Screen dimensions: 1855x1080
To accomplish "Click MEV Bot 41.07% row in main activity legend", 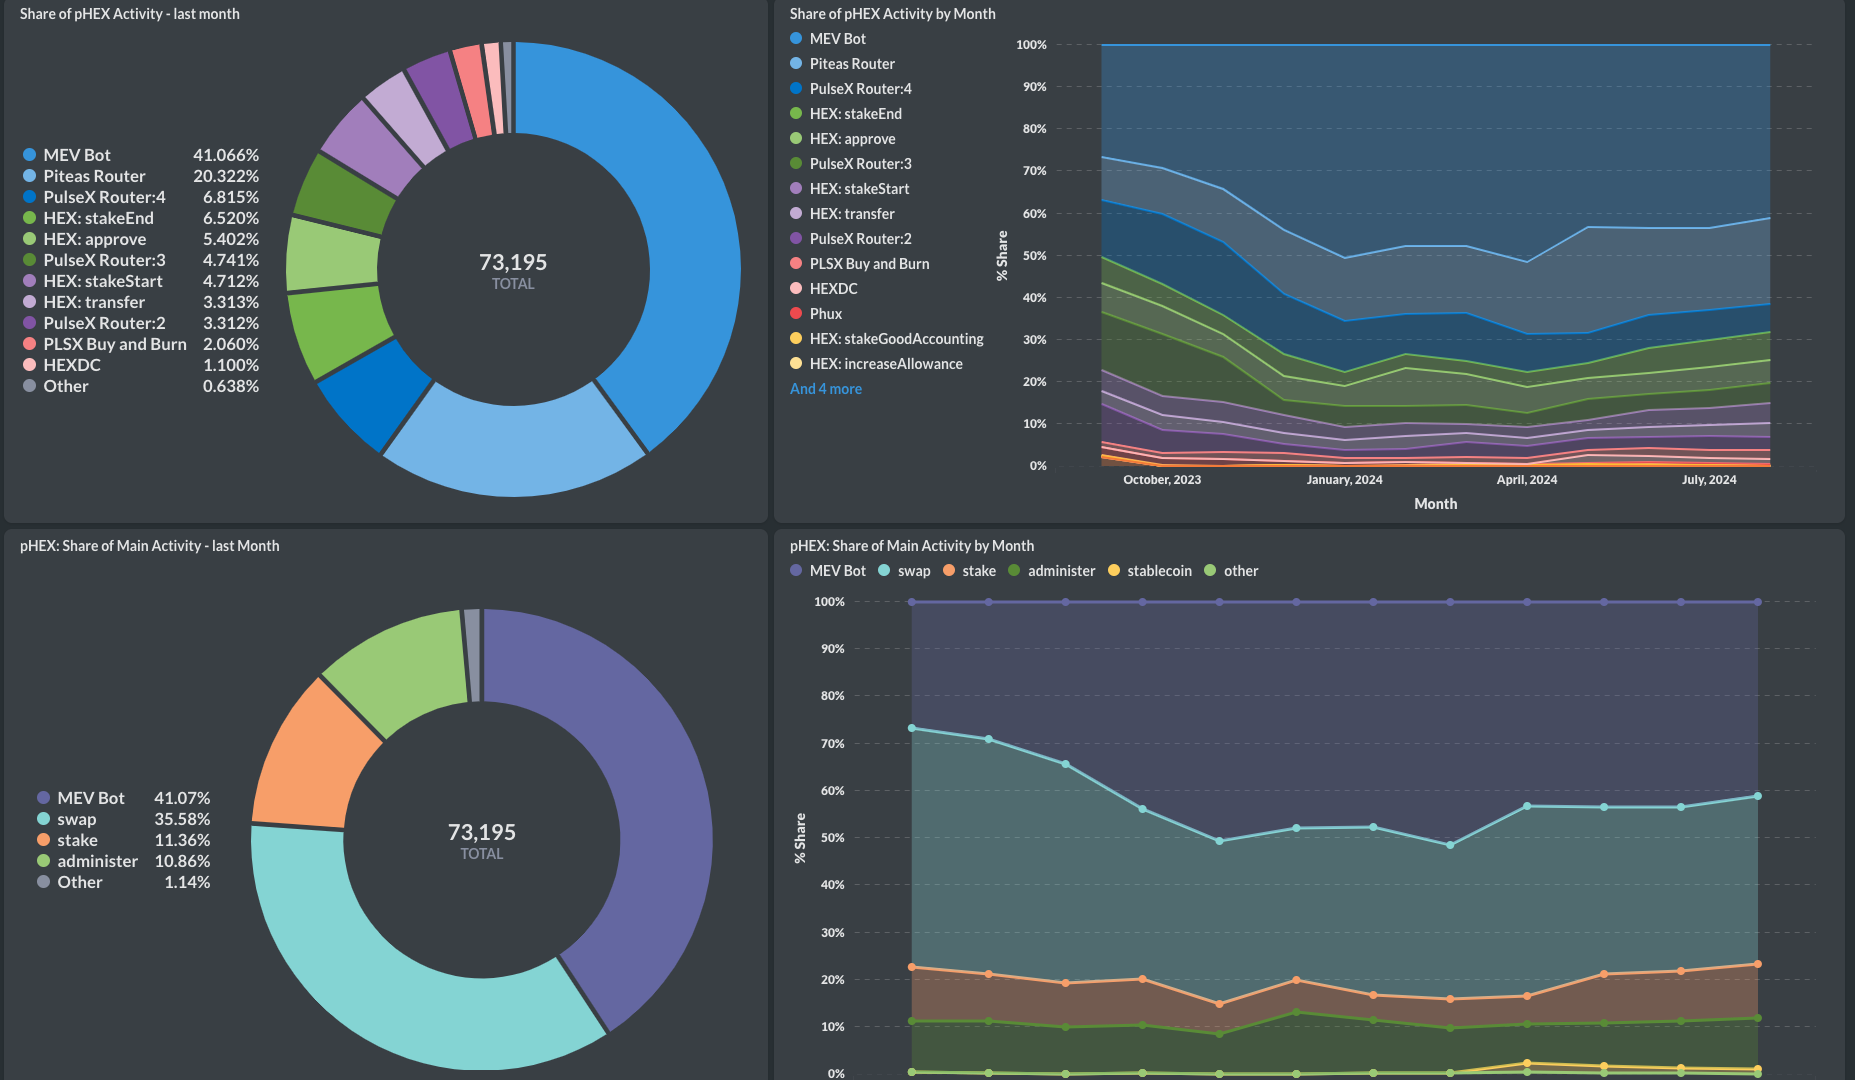I will tap(124, 798).
